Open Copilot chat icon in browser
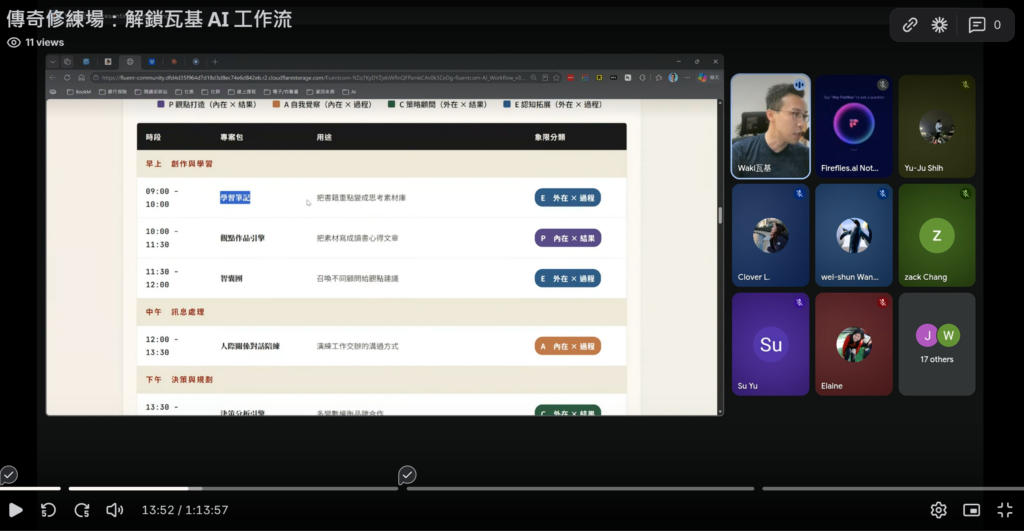 tap(702, 78)
